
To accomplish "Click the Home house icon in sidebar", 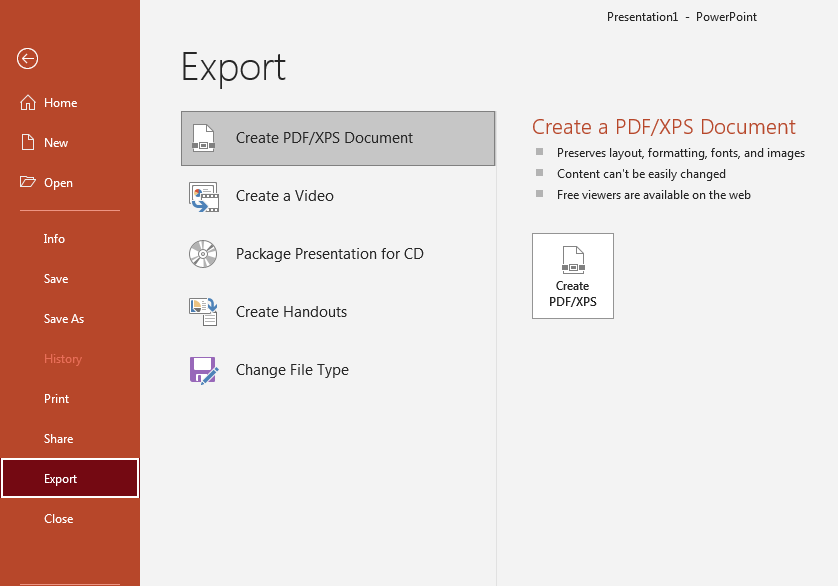I will (27, 103).
